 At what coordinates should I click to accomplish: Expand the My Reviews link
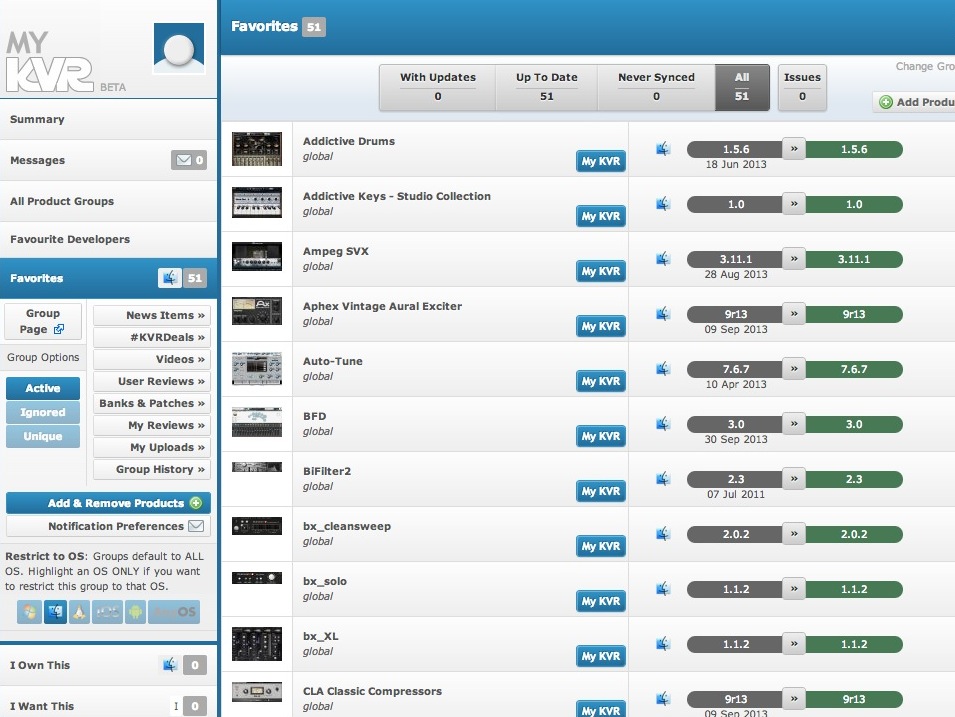pyautogui.click(x=152, y=425)
